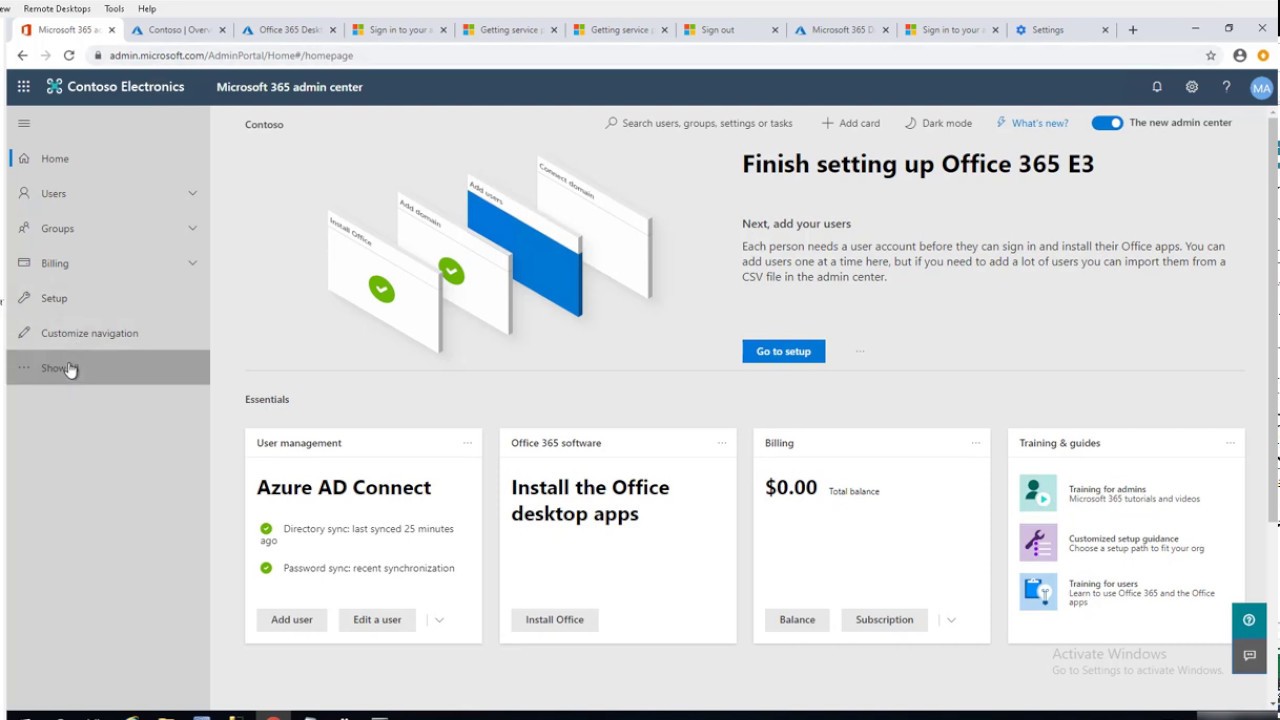Screen dimensions: 1280x720
Task: Click Add card
Action: coord(851,123)
